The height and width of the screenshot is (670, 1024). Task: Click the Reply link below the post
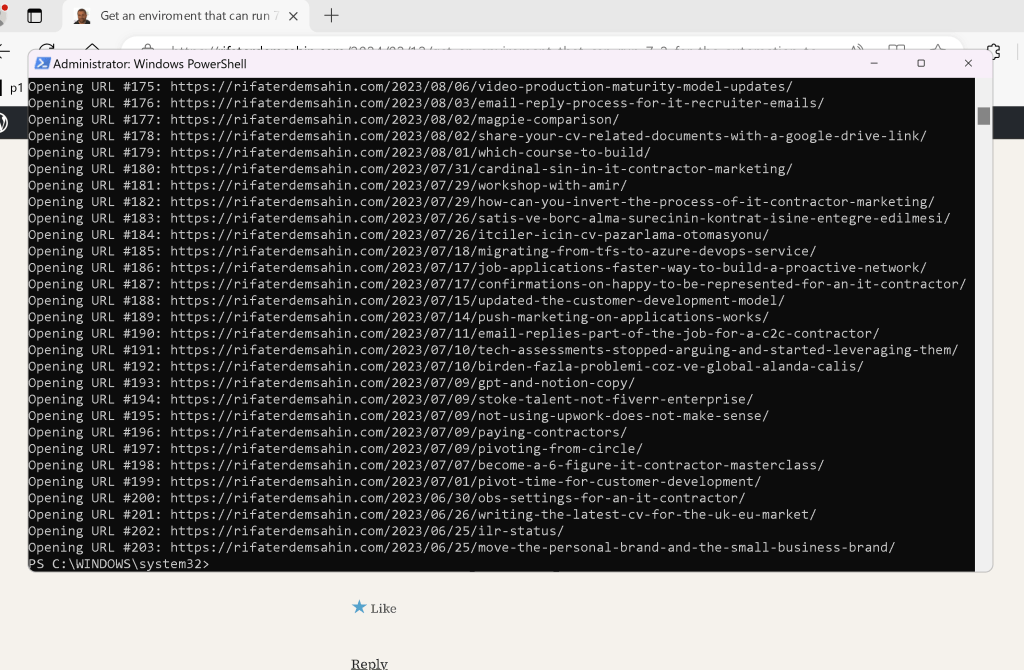point(369,663)
